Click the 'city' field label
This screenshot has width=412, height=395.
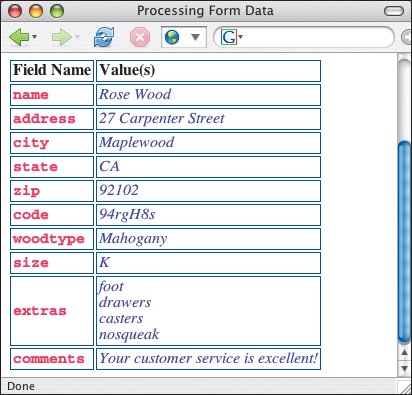(31, 143)
